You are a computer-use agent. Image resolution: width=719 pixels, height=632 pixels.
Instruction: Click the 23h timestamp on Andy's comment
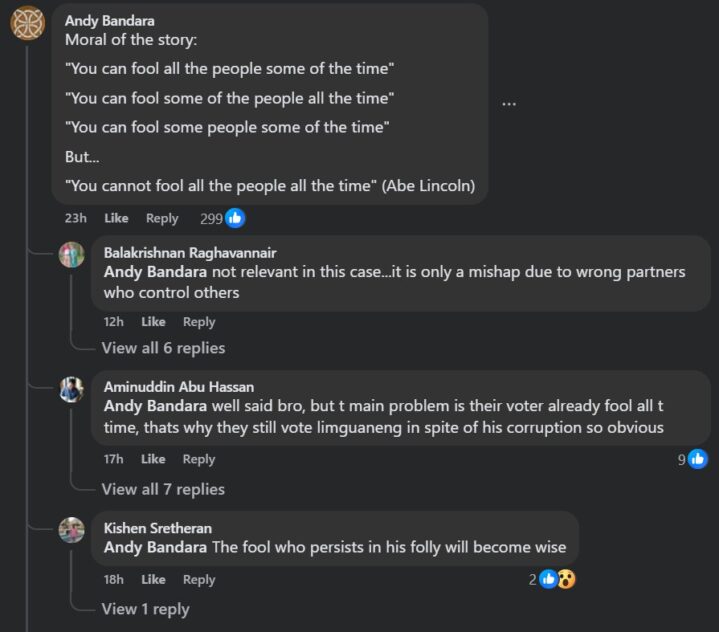click(x=76, y=218)
